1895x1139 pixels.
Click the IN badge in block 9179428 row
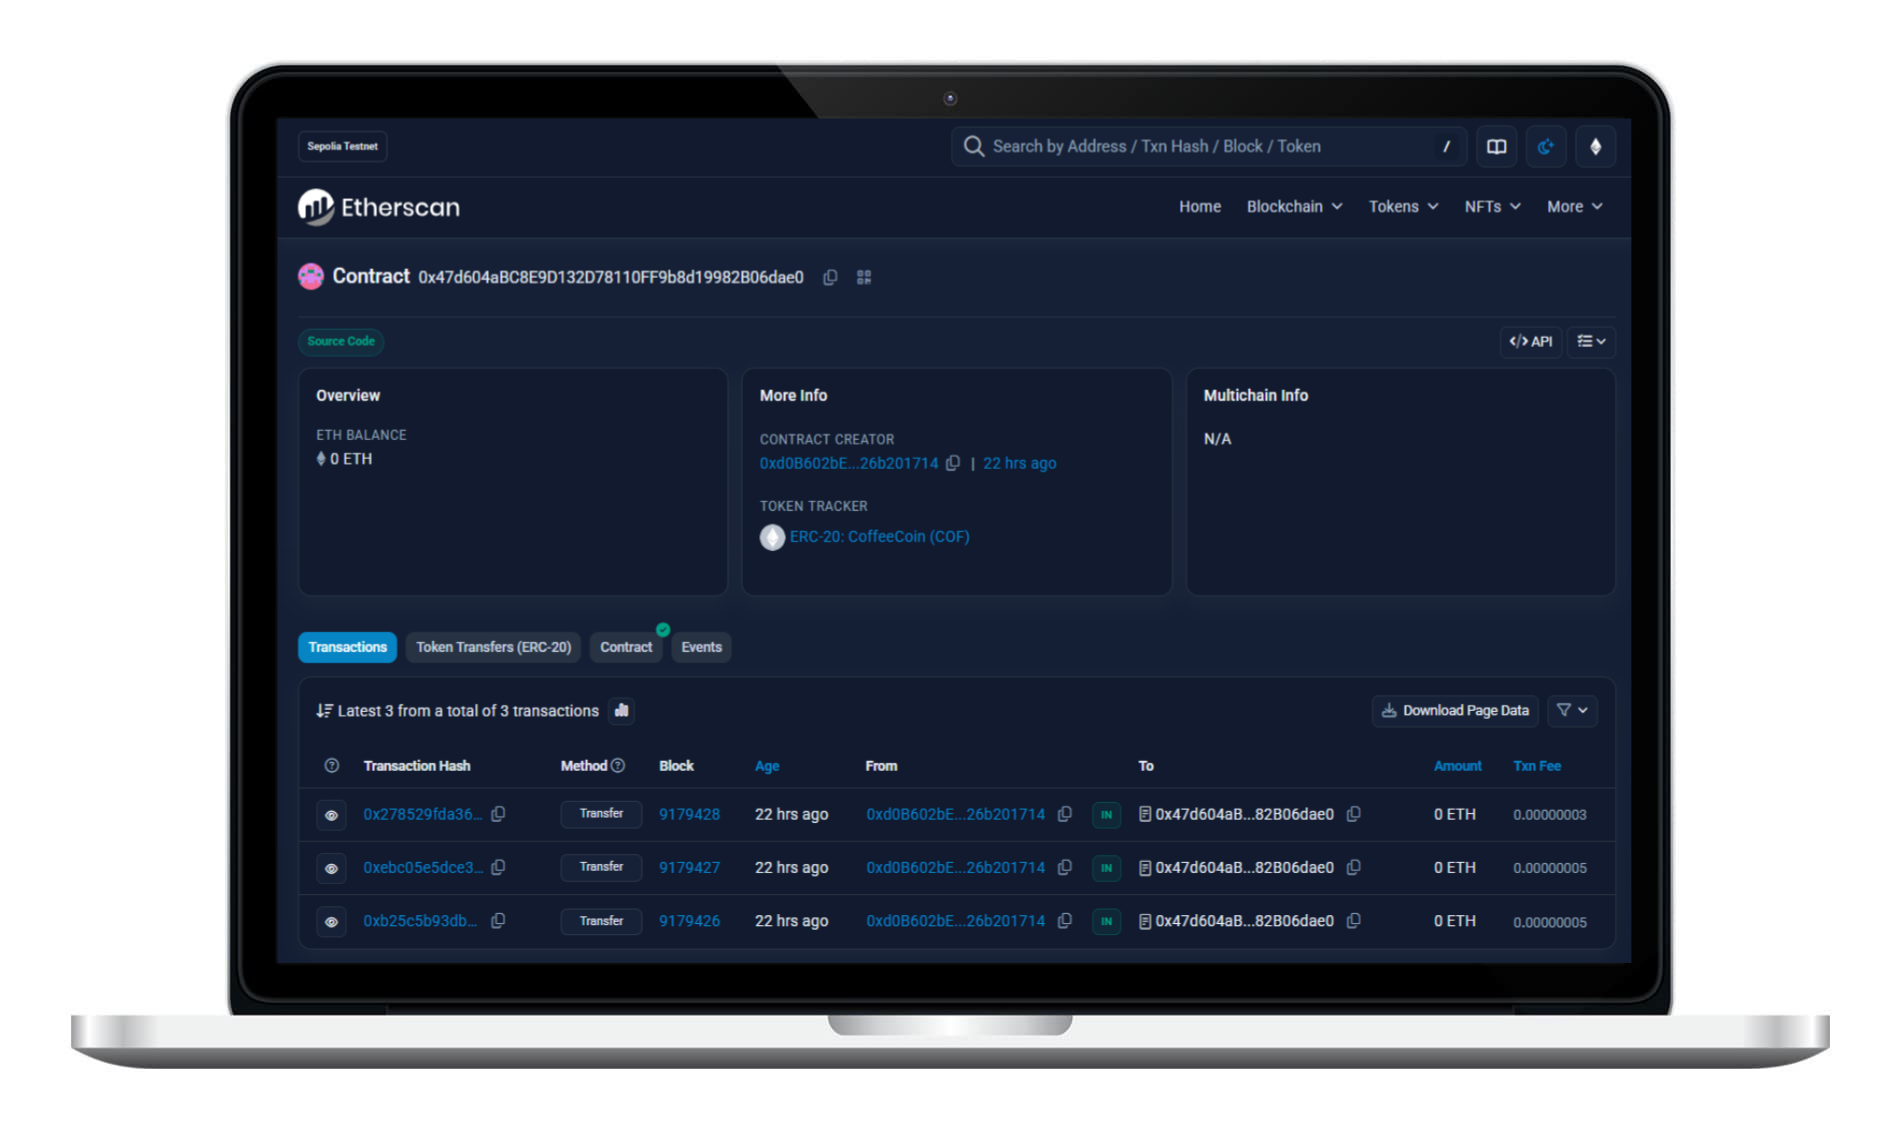[x=1106, y=815]
